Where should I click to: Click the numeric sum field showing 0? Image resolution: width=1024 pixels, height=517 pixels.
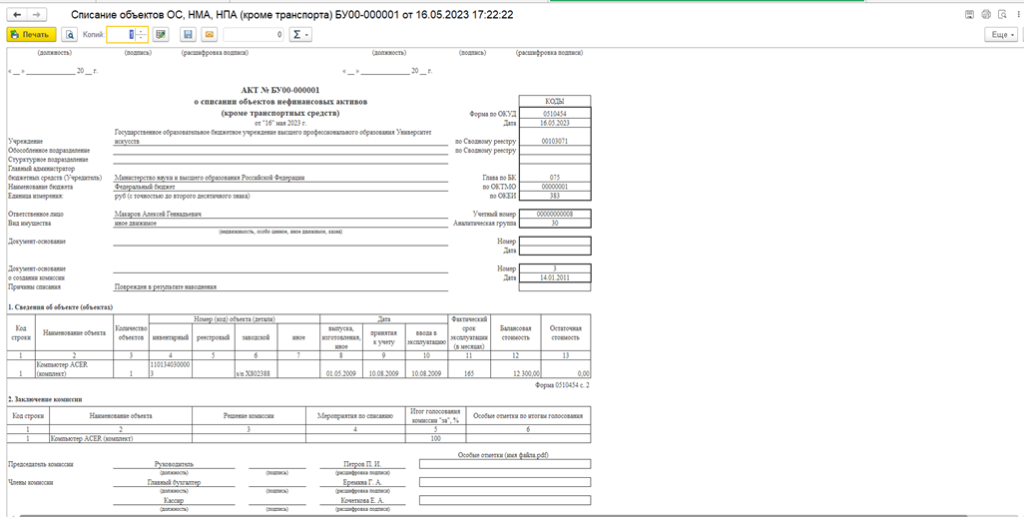click(x=253, y=35)
